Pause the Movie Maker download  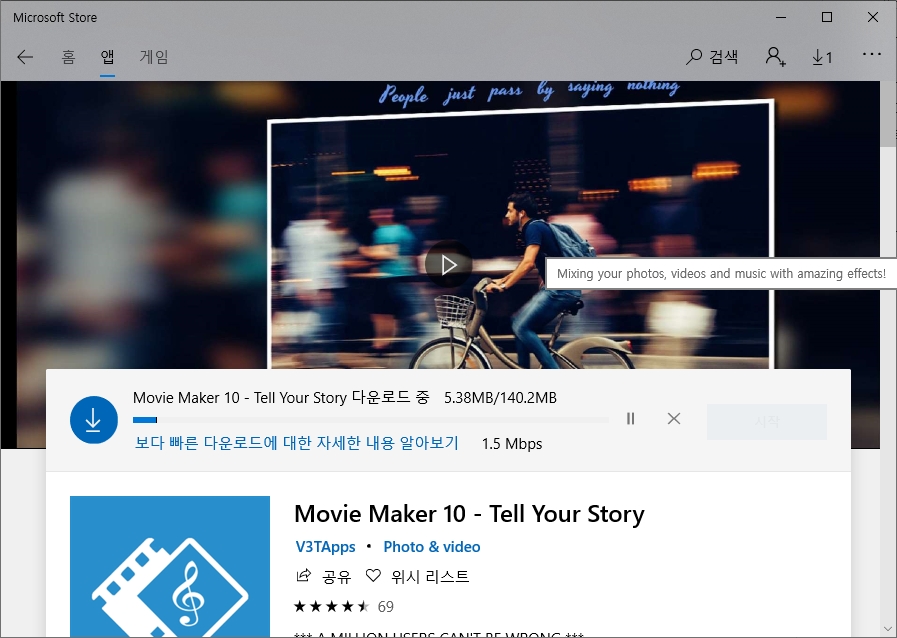pos(630,419)
